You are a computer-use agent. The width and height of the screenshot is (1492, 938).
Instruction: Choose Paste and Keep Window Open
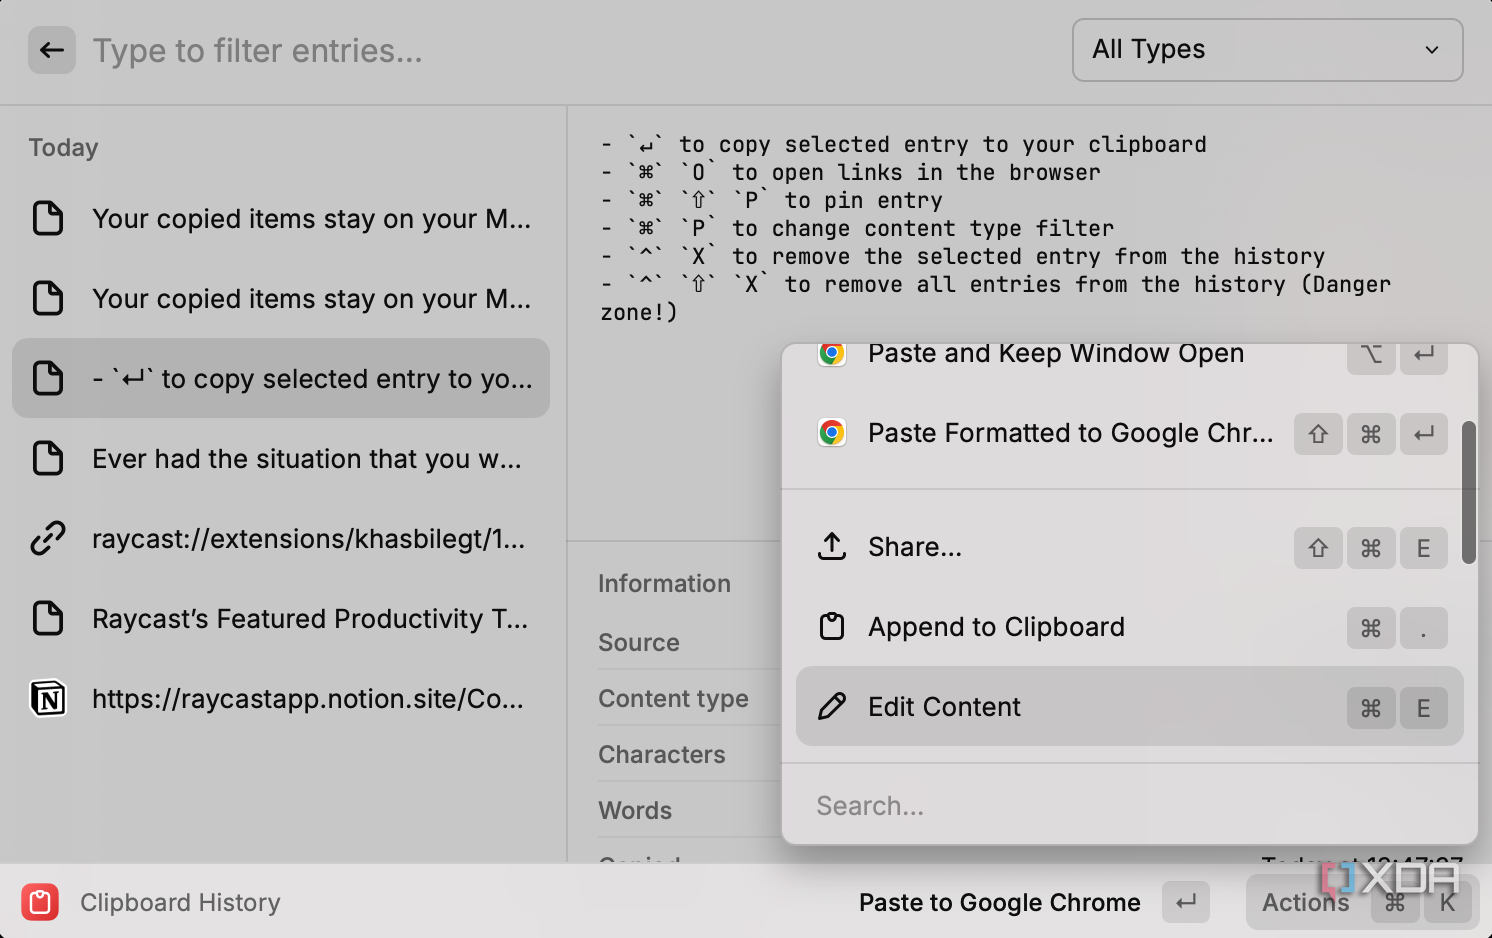pos(1129,358)
